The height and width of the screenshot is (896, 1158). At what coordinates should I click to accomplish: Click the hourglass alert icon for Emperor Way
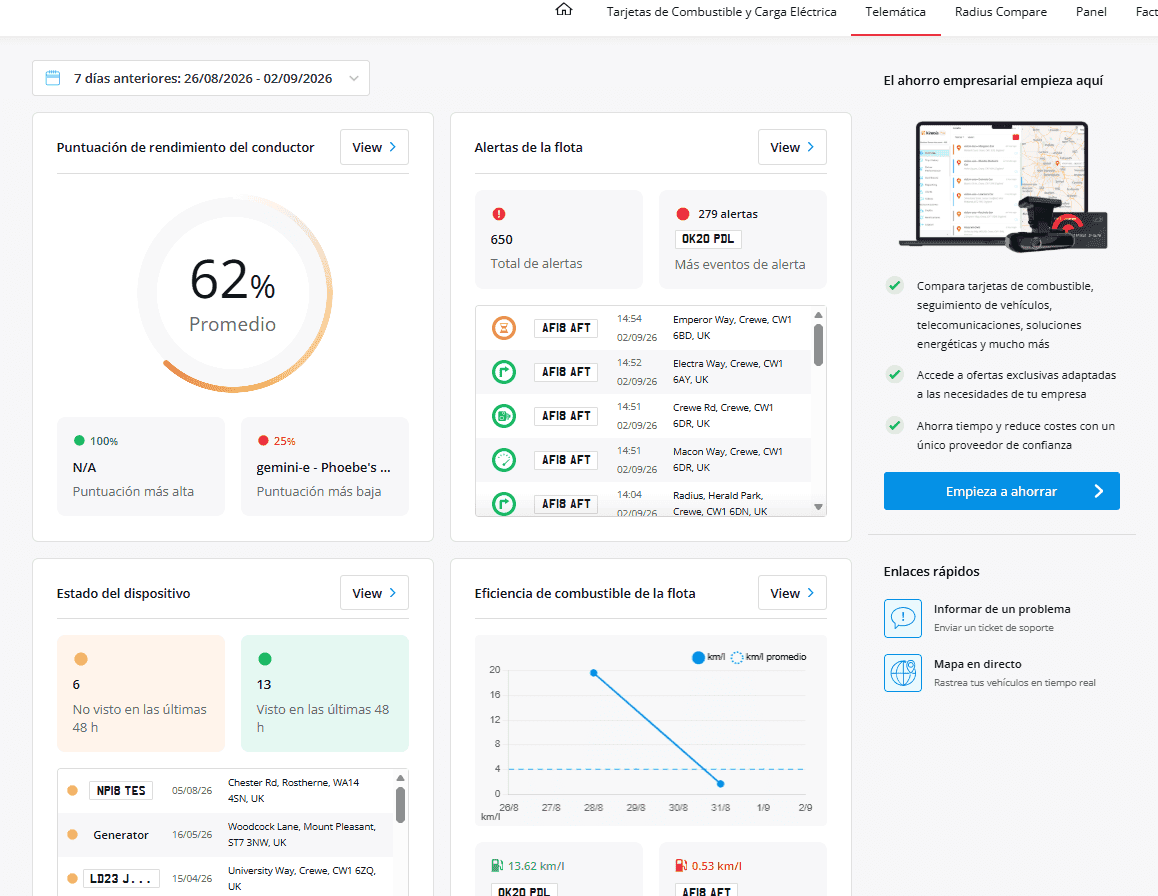coord(504,327)
